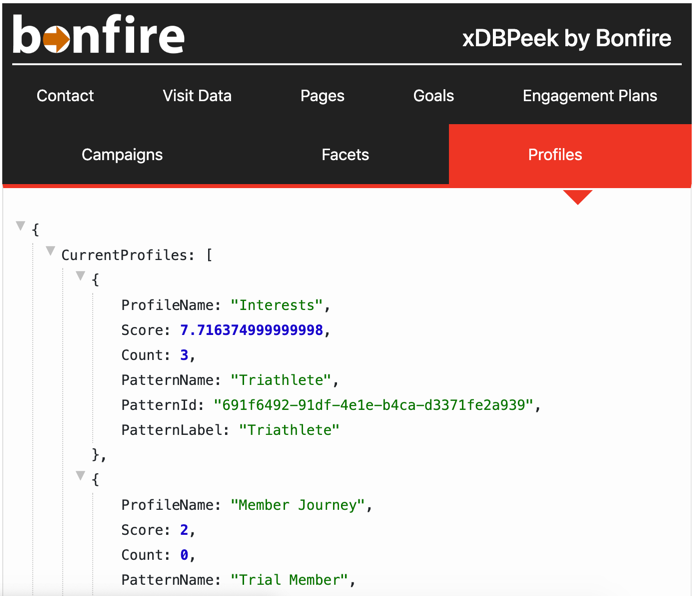The width and height of the screenshot is (693, 596).
Task: Open the Pages tab
Action: click(x=322, y=95)
